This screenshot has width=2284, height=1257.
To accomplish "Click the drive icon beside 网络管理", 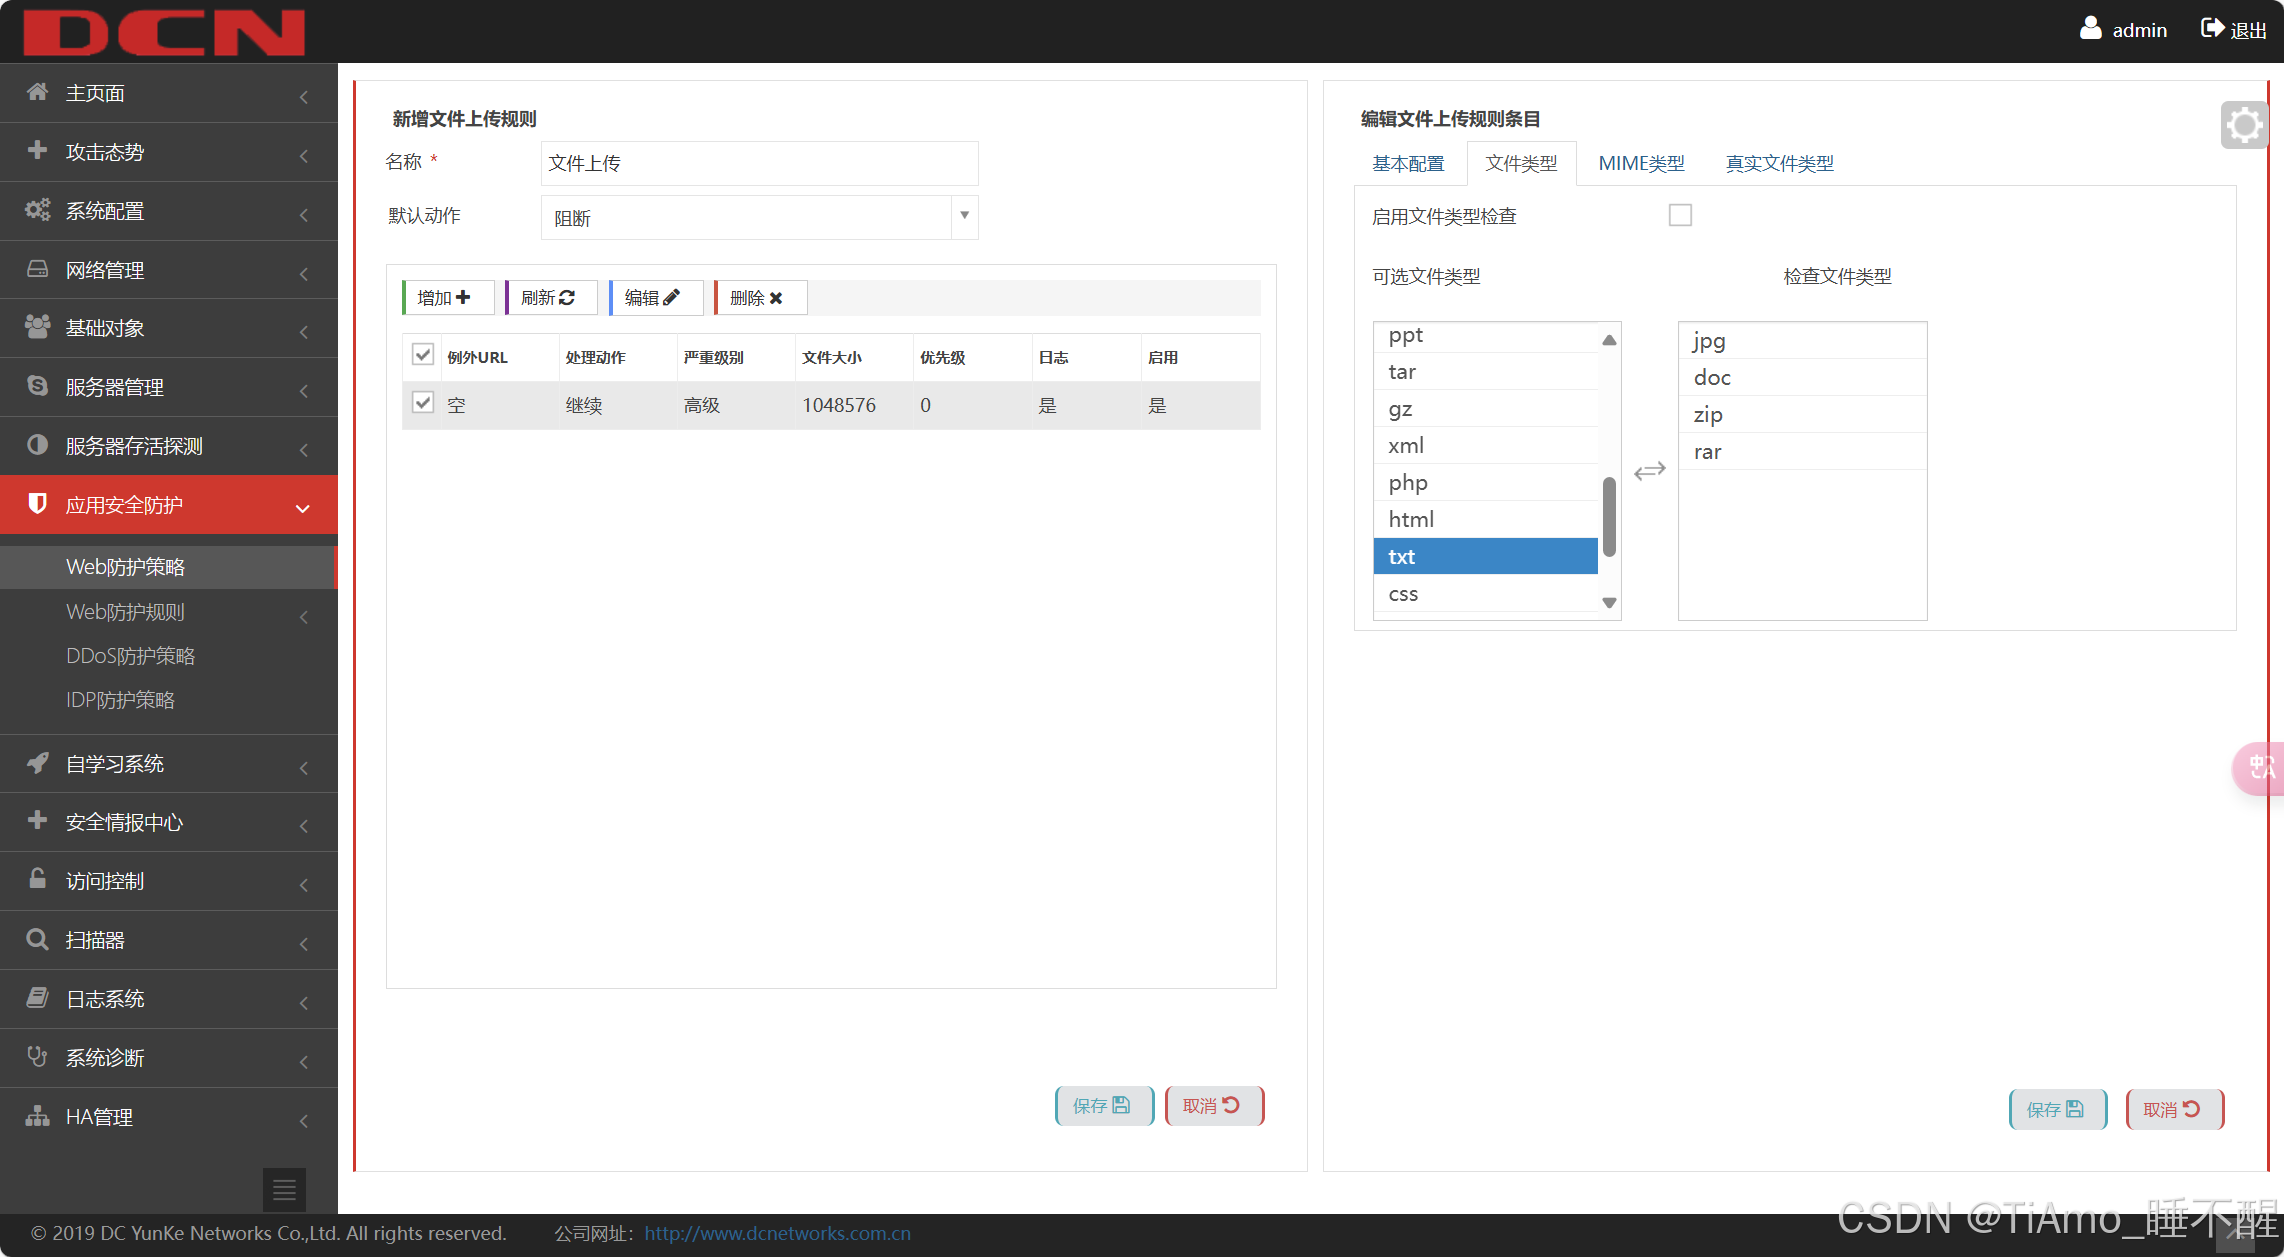I will pos(37,268).
